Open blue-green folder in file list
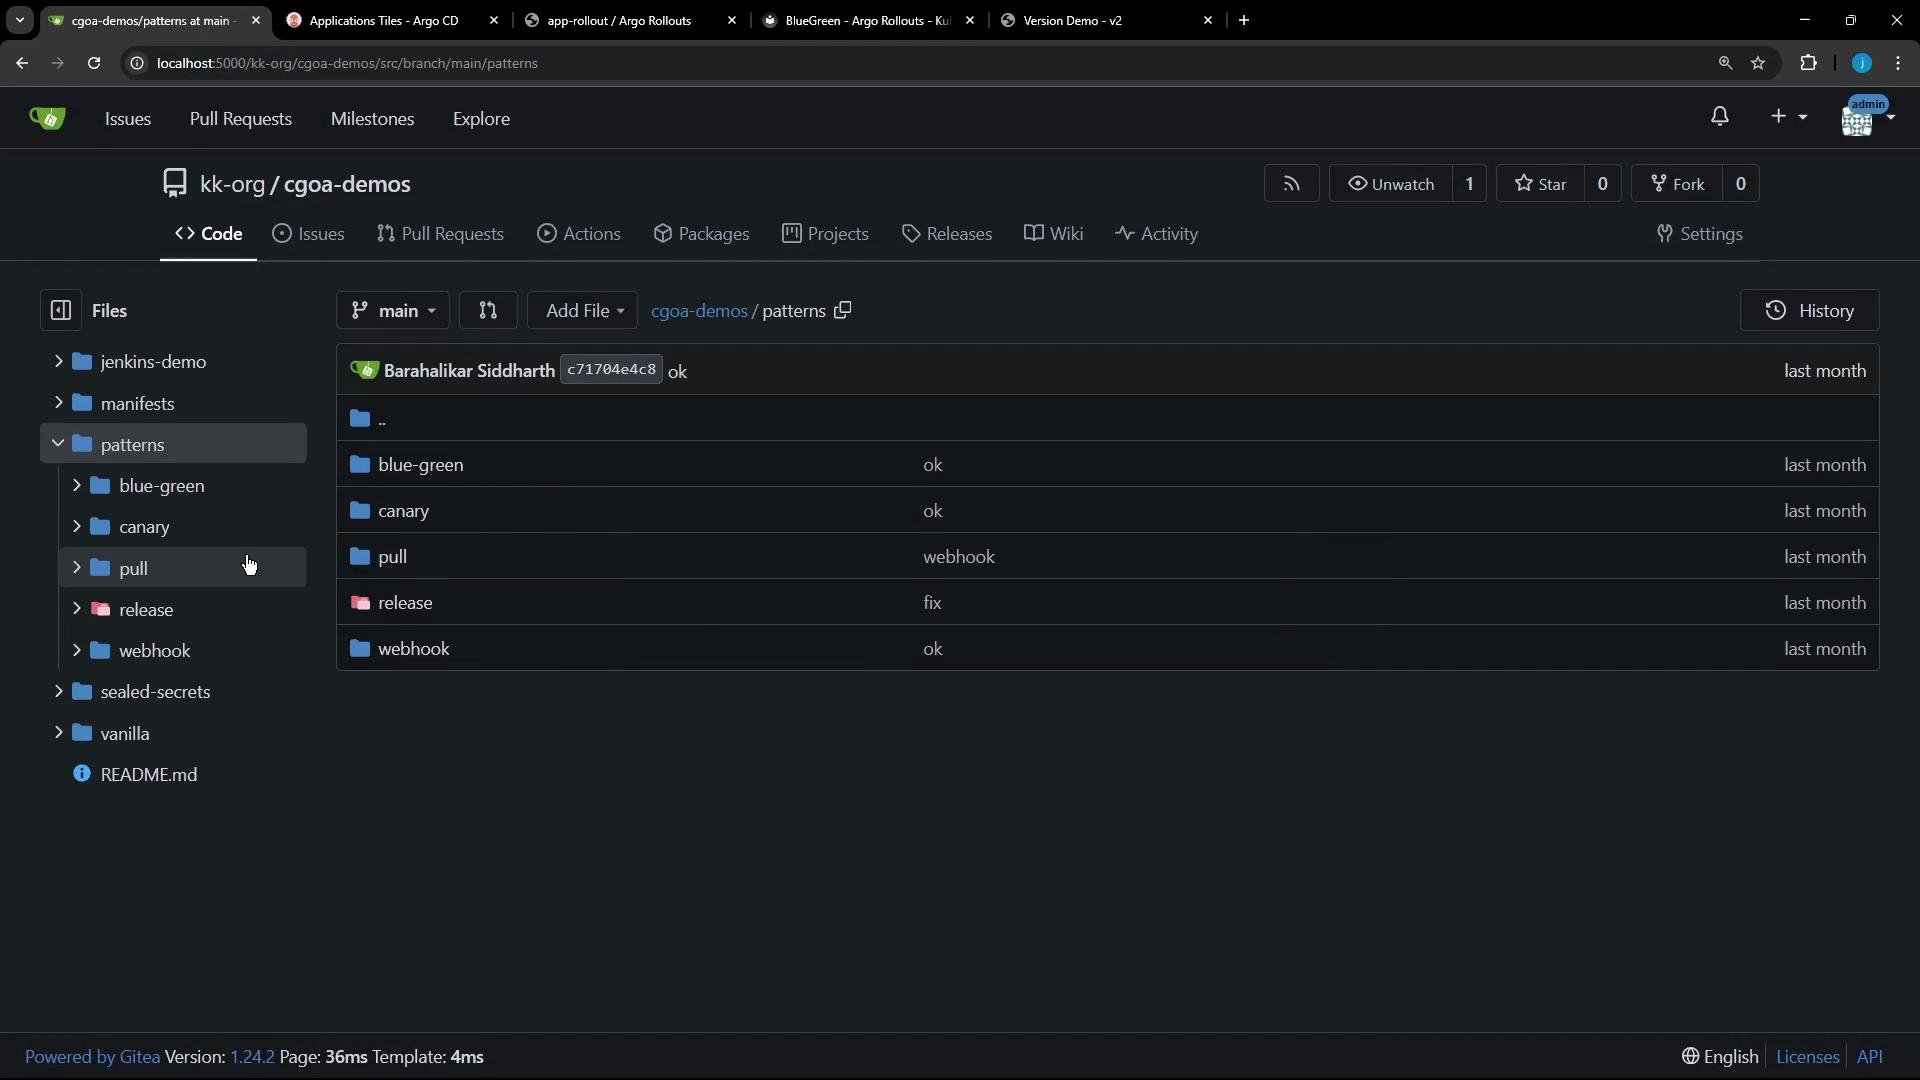The image size is (1920, 1080). [421, 465]
